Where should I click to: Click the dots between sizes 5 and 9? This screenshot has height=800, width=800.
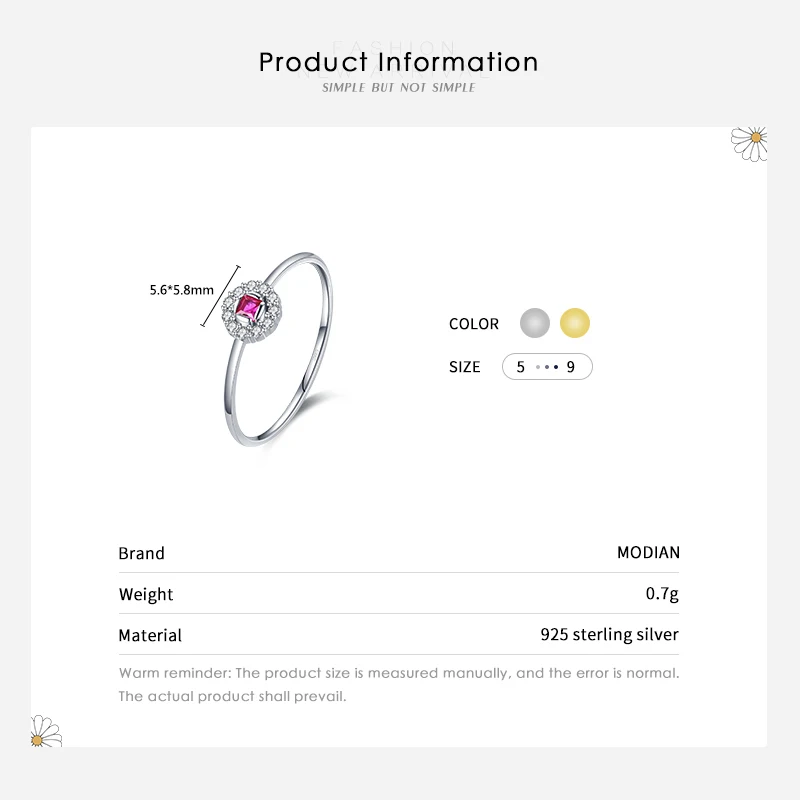pyautogui.click(x=546, y=367)
